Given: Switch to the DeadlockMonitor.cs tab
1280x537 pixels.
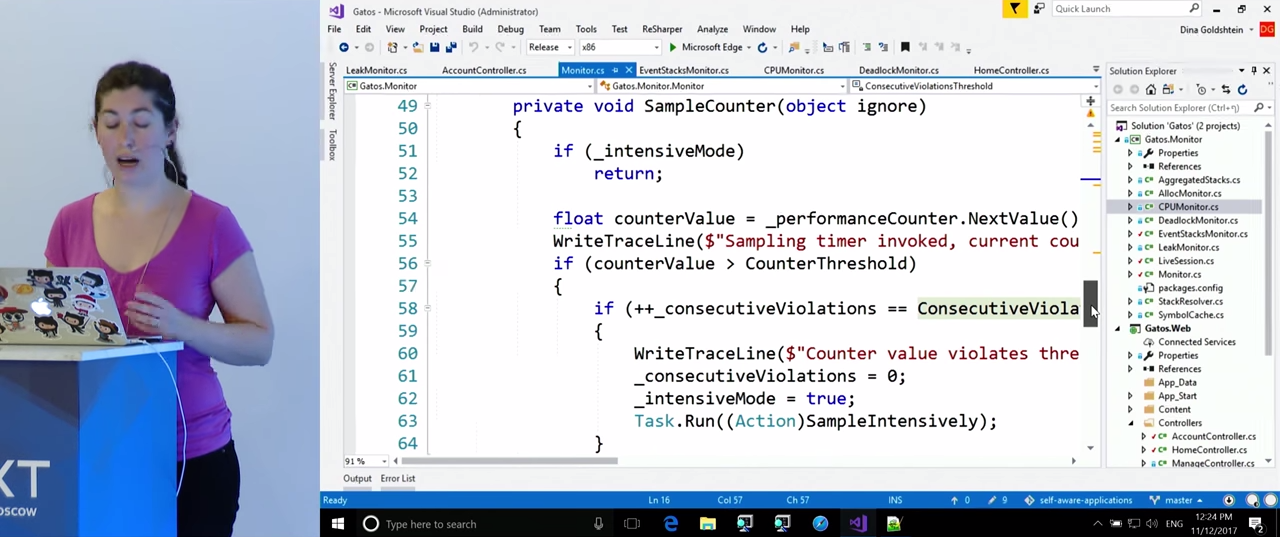Looking at the screenshot, I should pos(898,70).
